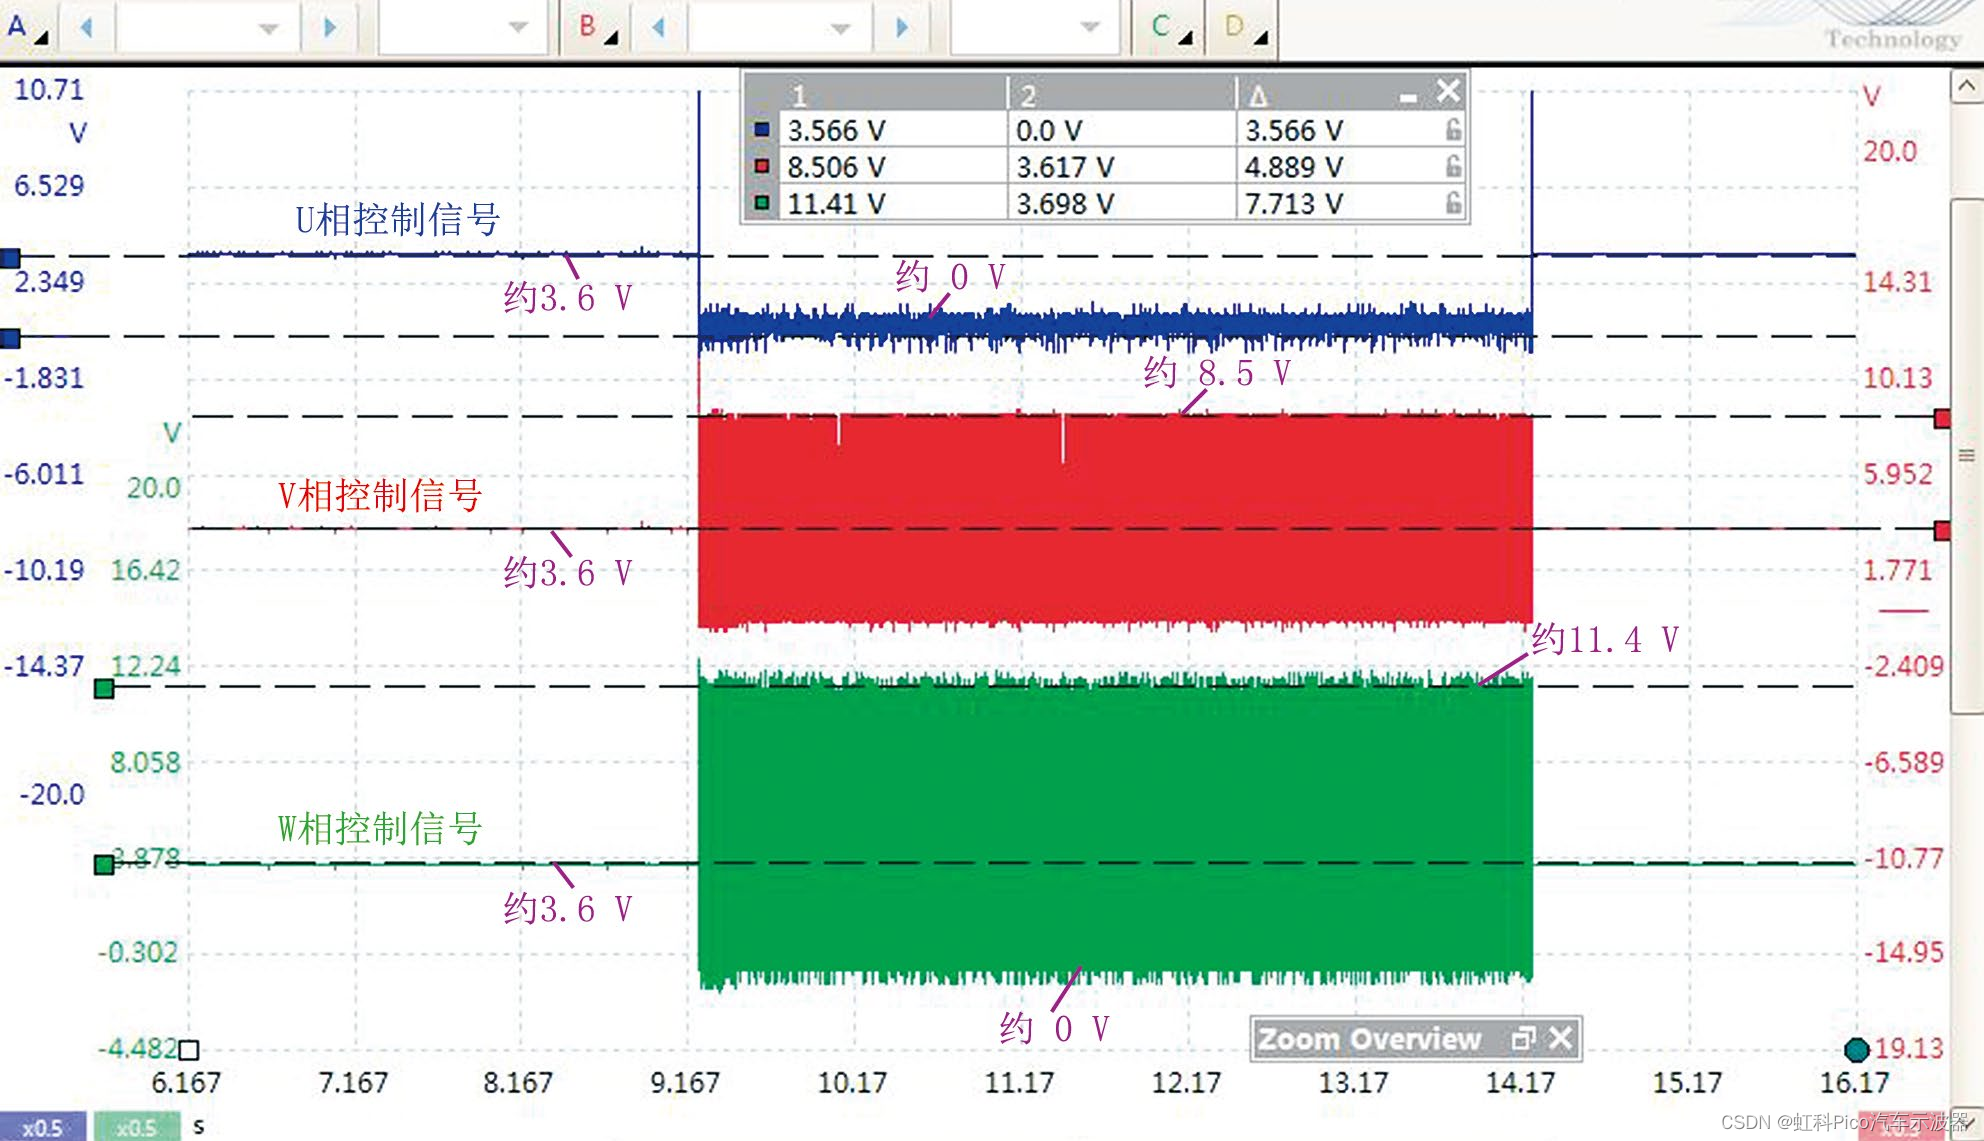This screenshot has height=1141, width=1984.
Task: Open Channel C options button
Action: 1168,27
